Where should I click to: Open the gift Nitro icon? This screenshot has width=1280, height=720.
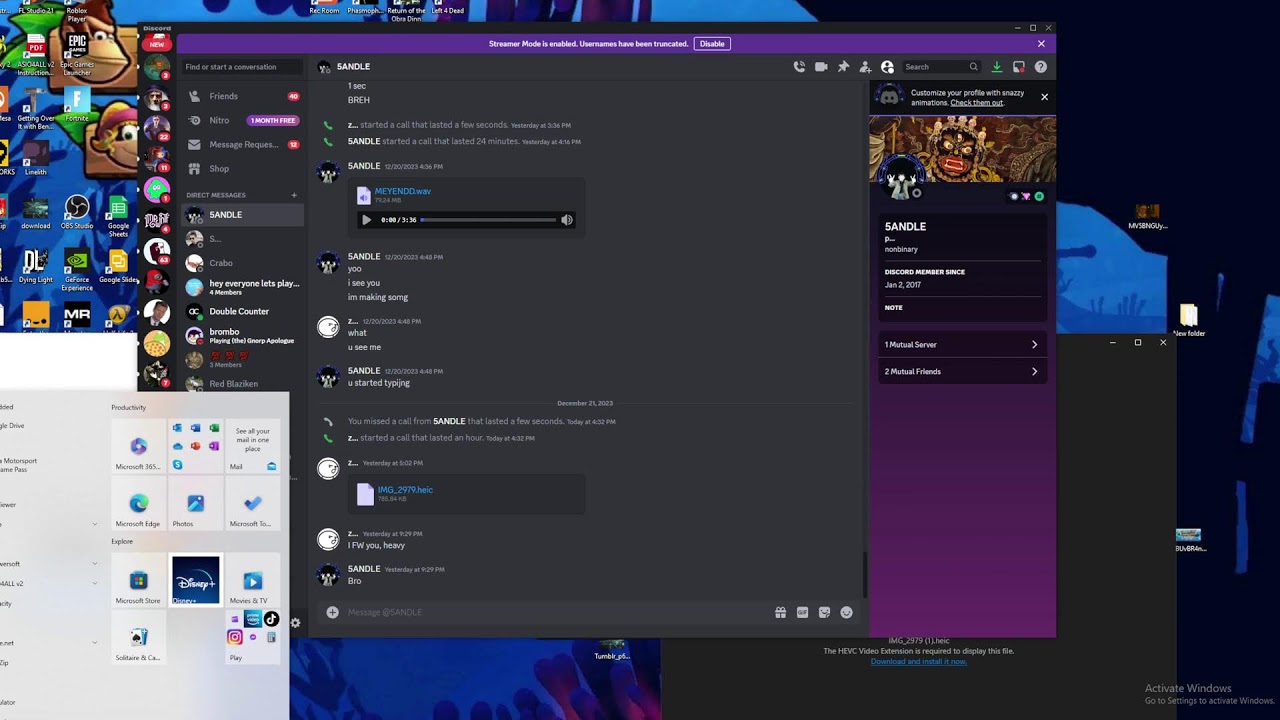780,612
